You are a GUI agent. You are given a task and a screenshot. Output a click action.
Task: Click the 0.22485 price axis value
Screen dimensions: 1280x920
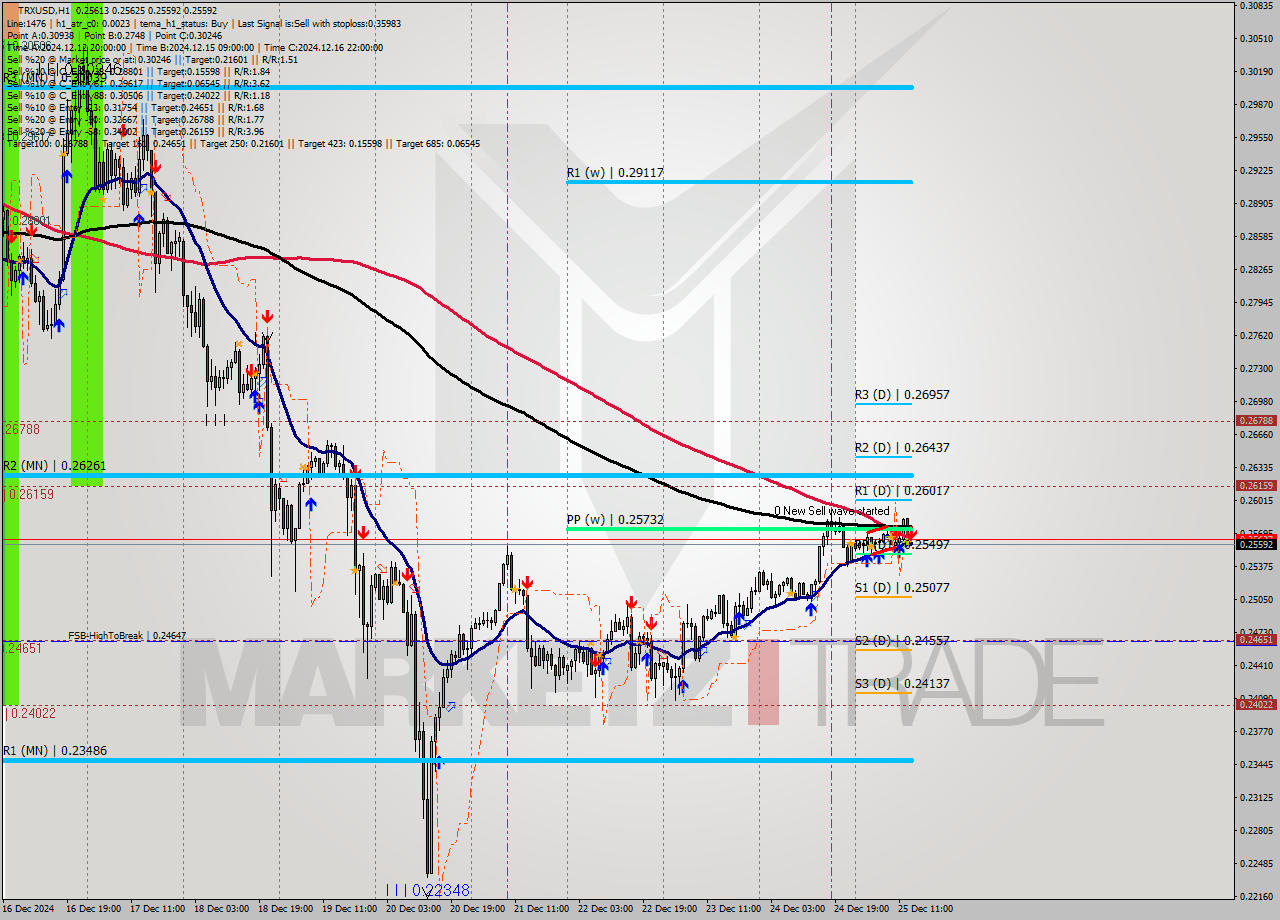click(x=1256, y=864)
